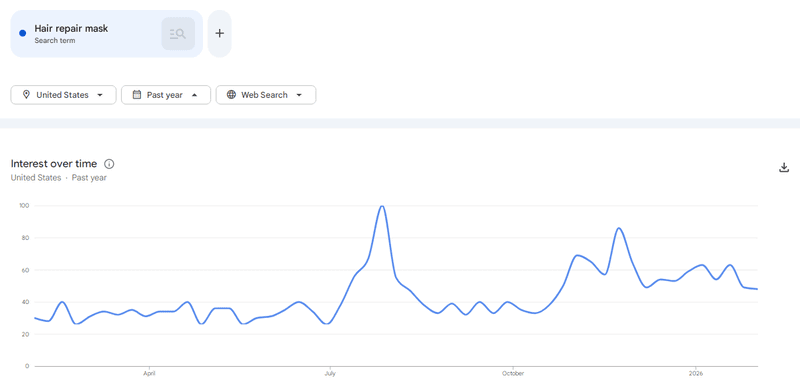The width and height of the screenshot is (800, 382).
Task: Download the Interest over time CSV
Action: 784,167
